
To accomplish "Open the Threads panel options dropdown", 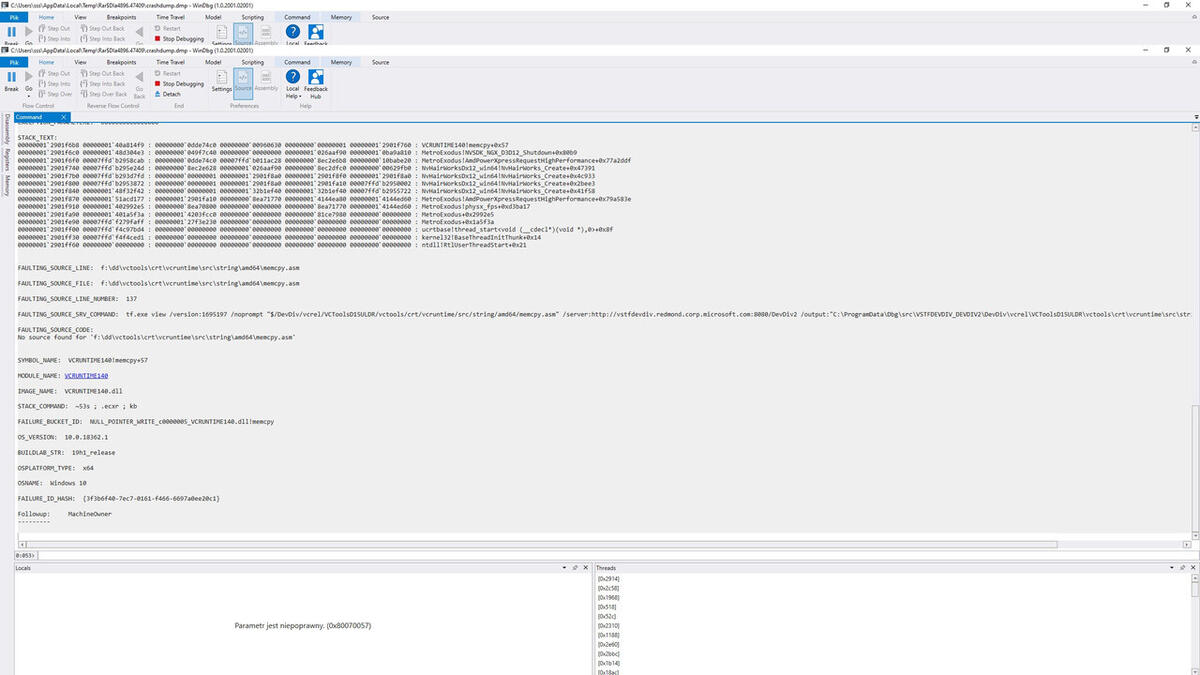I will [x=1172, y=568].
